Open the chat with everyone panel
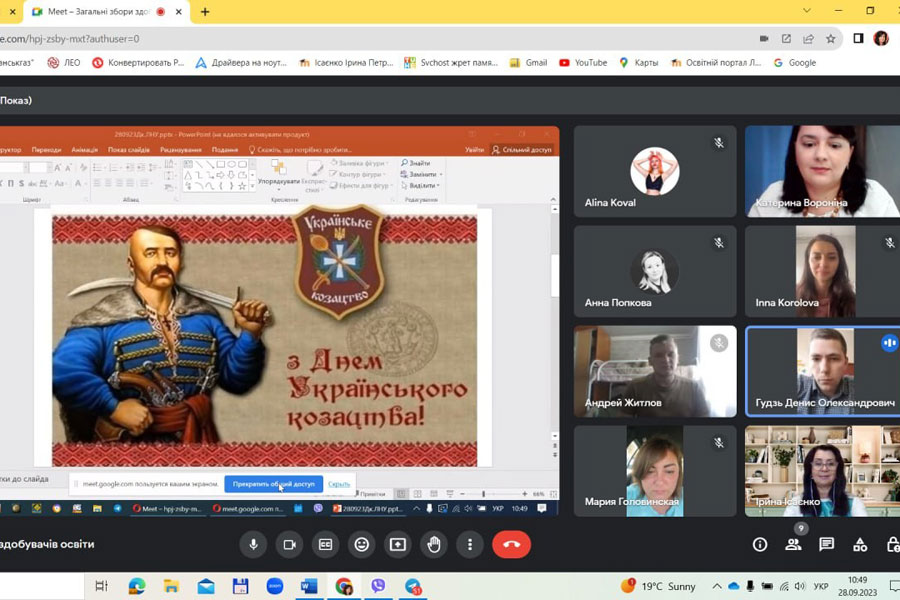This screenshot has width=900, height=600. [x=827, y=544]
